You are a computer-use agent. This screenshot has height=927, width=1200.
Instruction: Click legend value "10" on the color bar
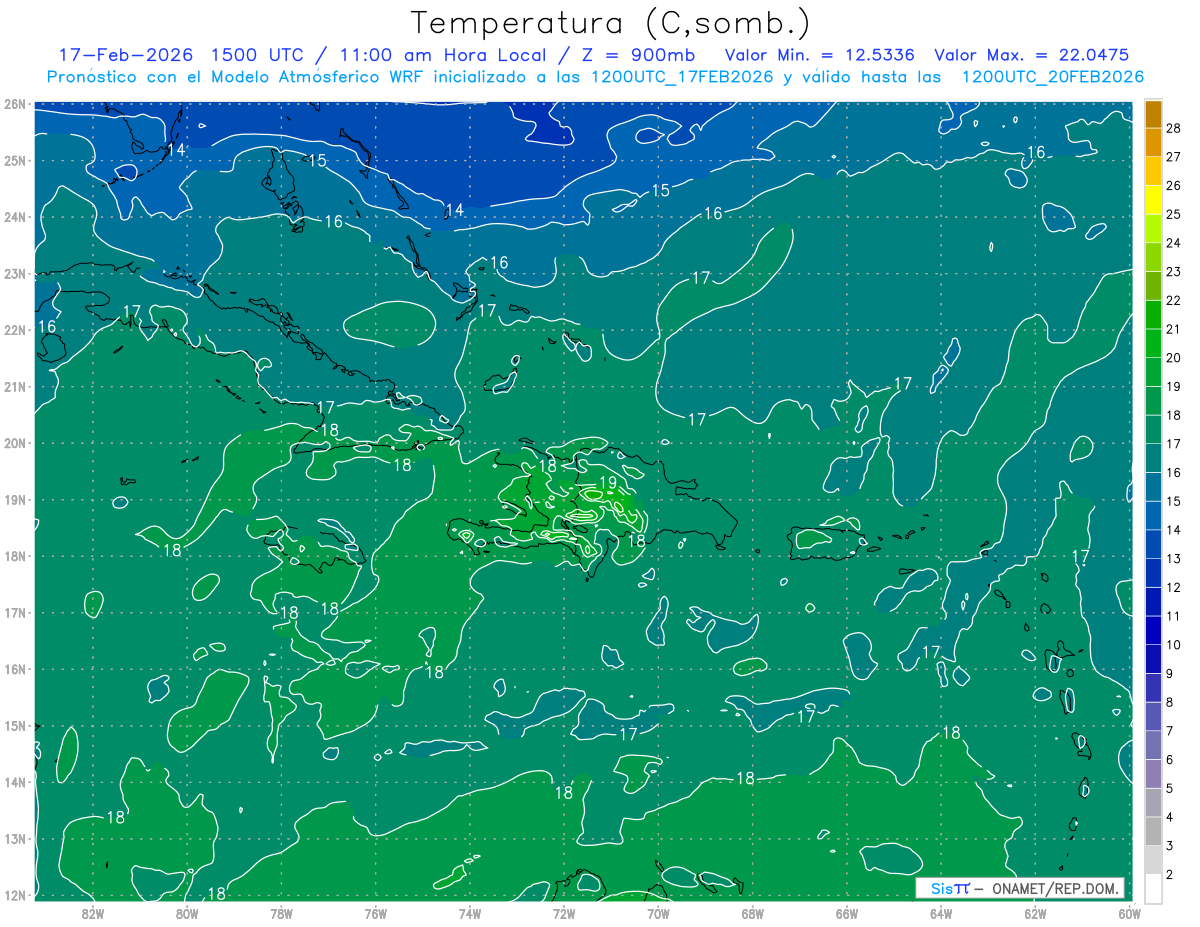[x=1173, y=644]
